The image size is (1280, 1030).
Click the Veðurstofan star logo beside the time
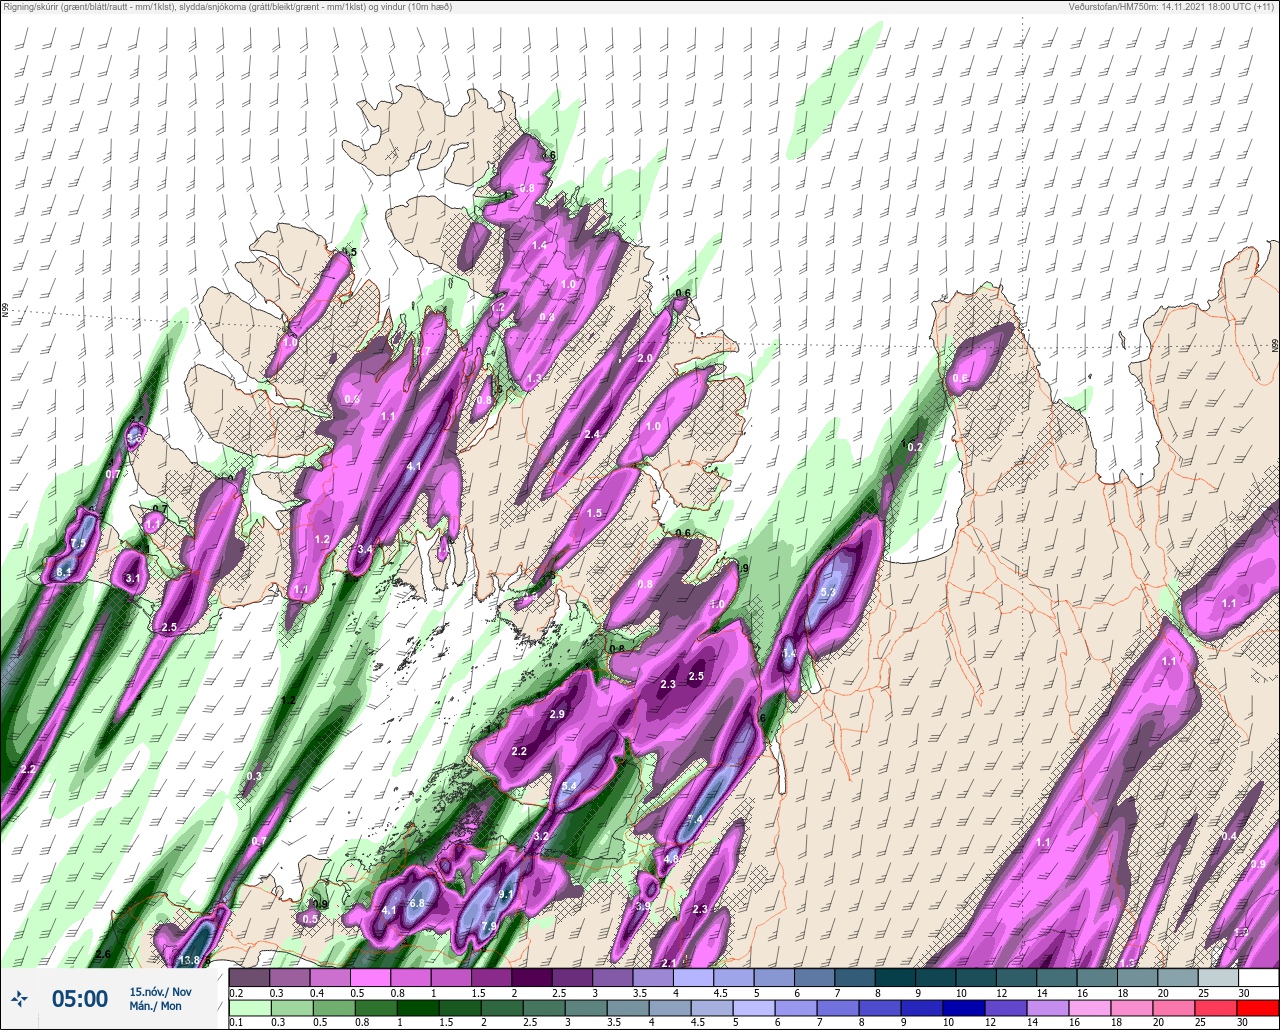click(19, 999)
